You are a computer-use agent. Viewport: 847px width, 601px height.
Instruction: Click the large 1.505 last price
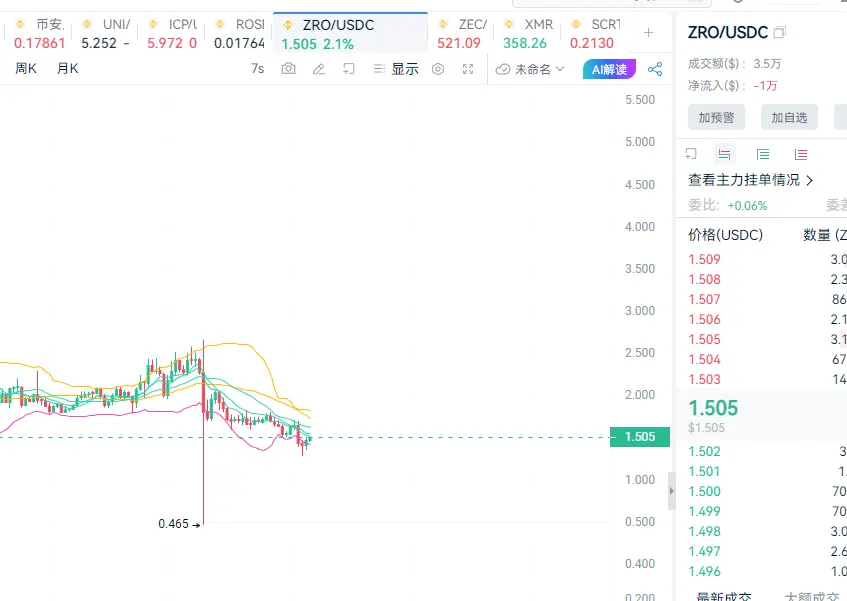pyautogui.click(x=713, y=408)
